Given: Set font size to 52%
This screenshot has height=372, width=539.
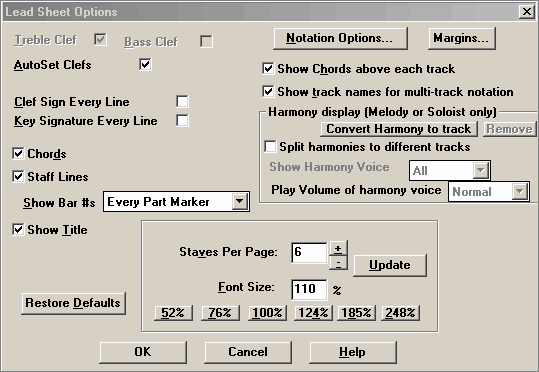Looking at the screenshot, I should (173, 313).
